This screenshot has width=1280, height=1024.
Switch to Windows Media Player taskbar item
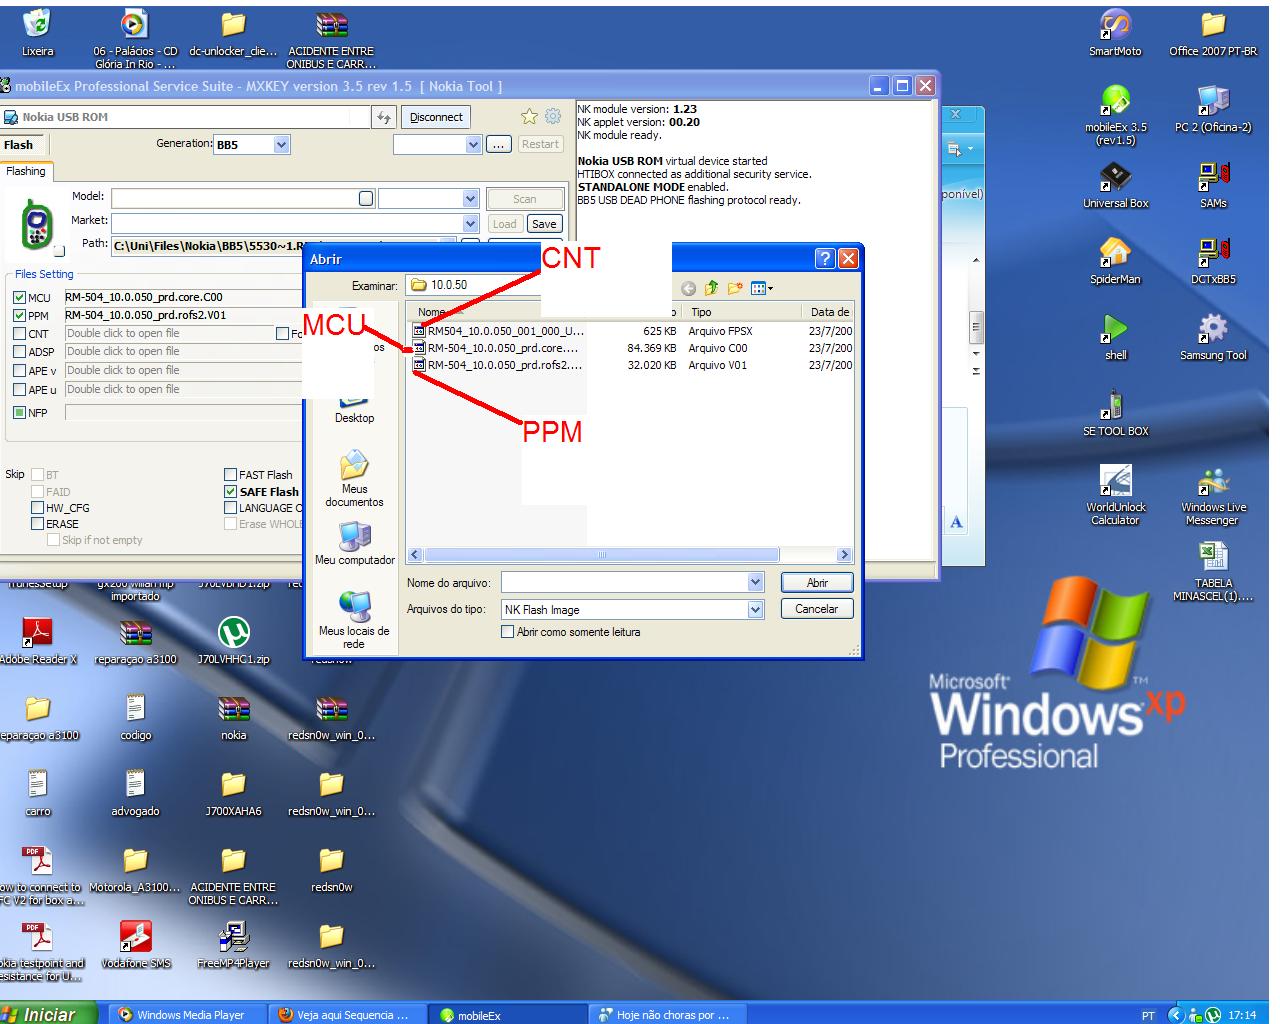tap(189, 1014)
